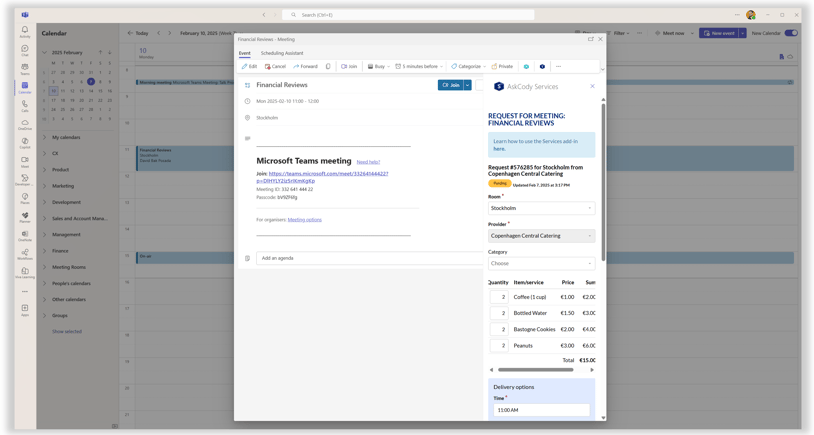
Task: Switch to the Event tab
Action: click(245, 53)
